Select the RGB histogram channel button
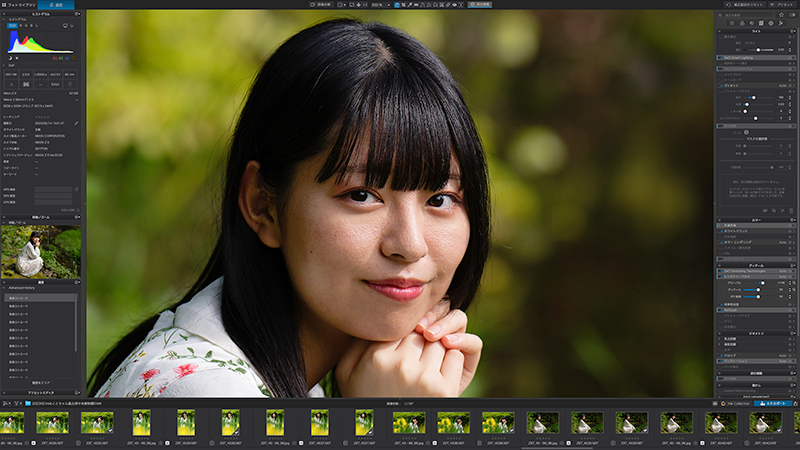The image size is (800, 450). tap(12, 26)
